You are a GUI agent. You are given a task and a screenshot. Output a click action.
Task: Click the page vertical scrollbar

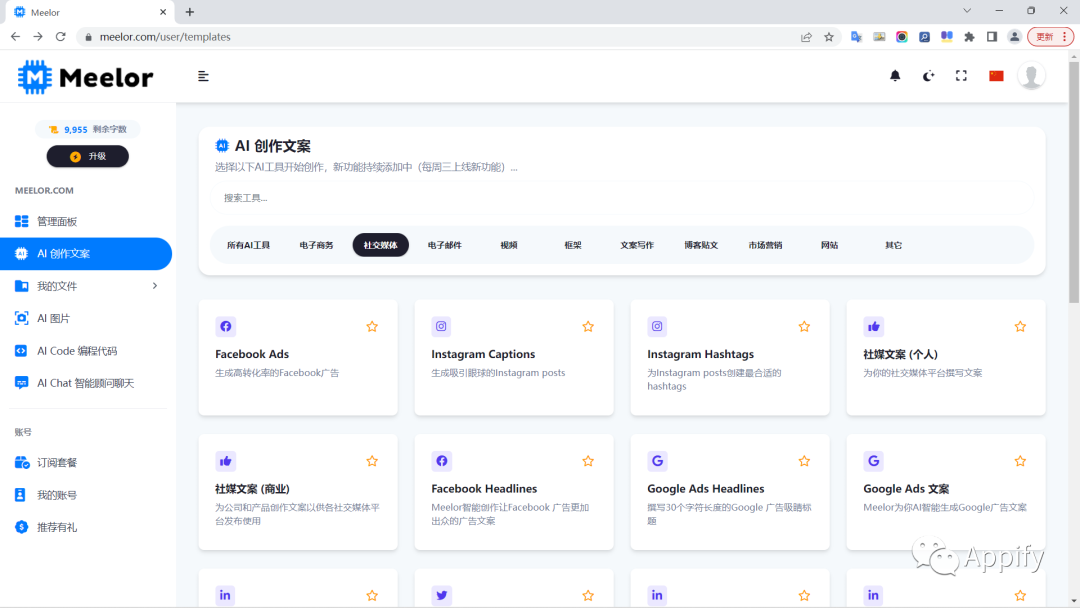[x=1074, y=182]
